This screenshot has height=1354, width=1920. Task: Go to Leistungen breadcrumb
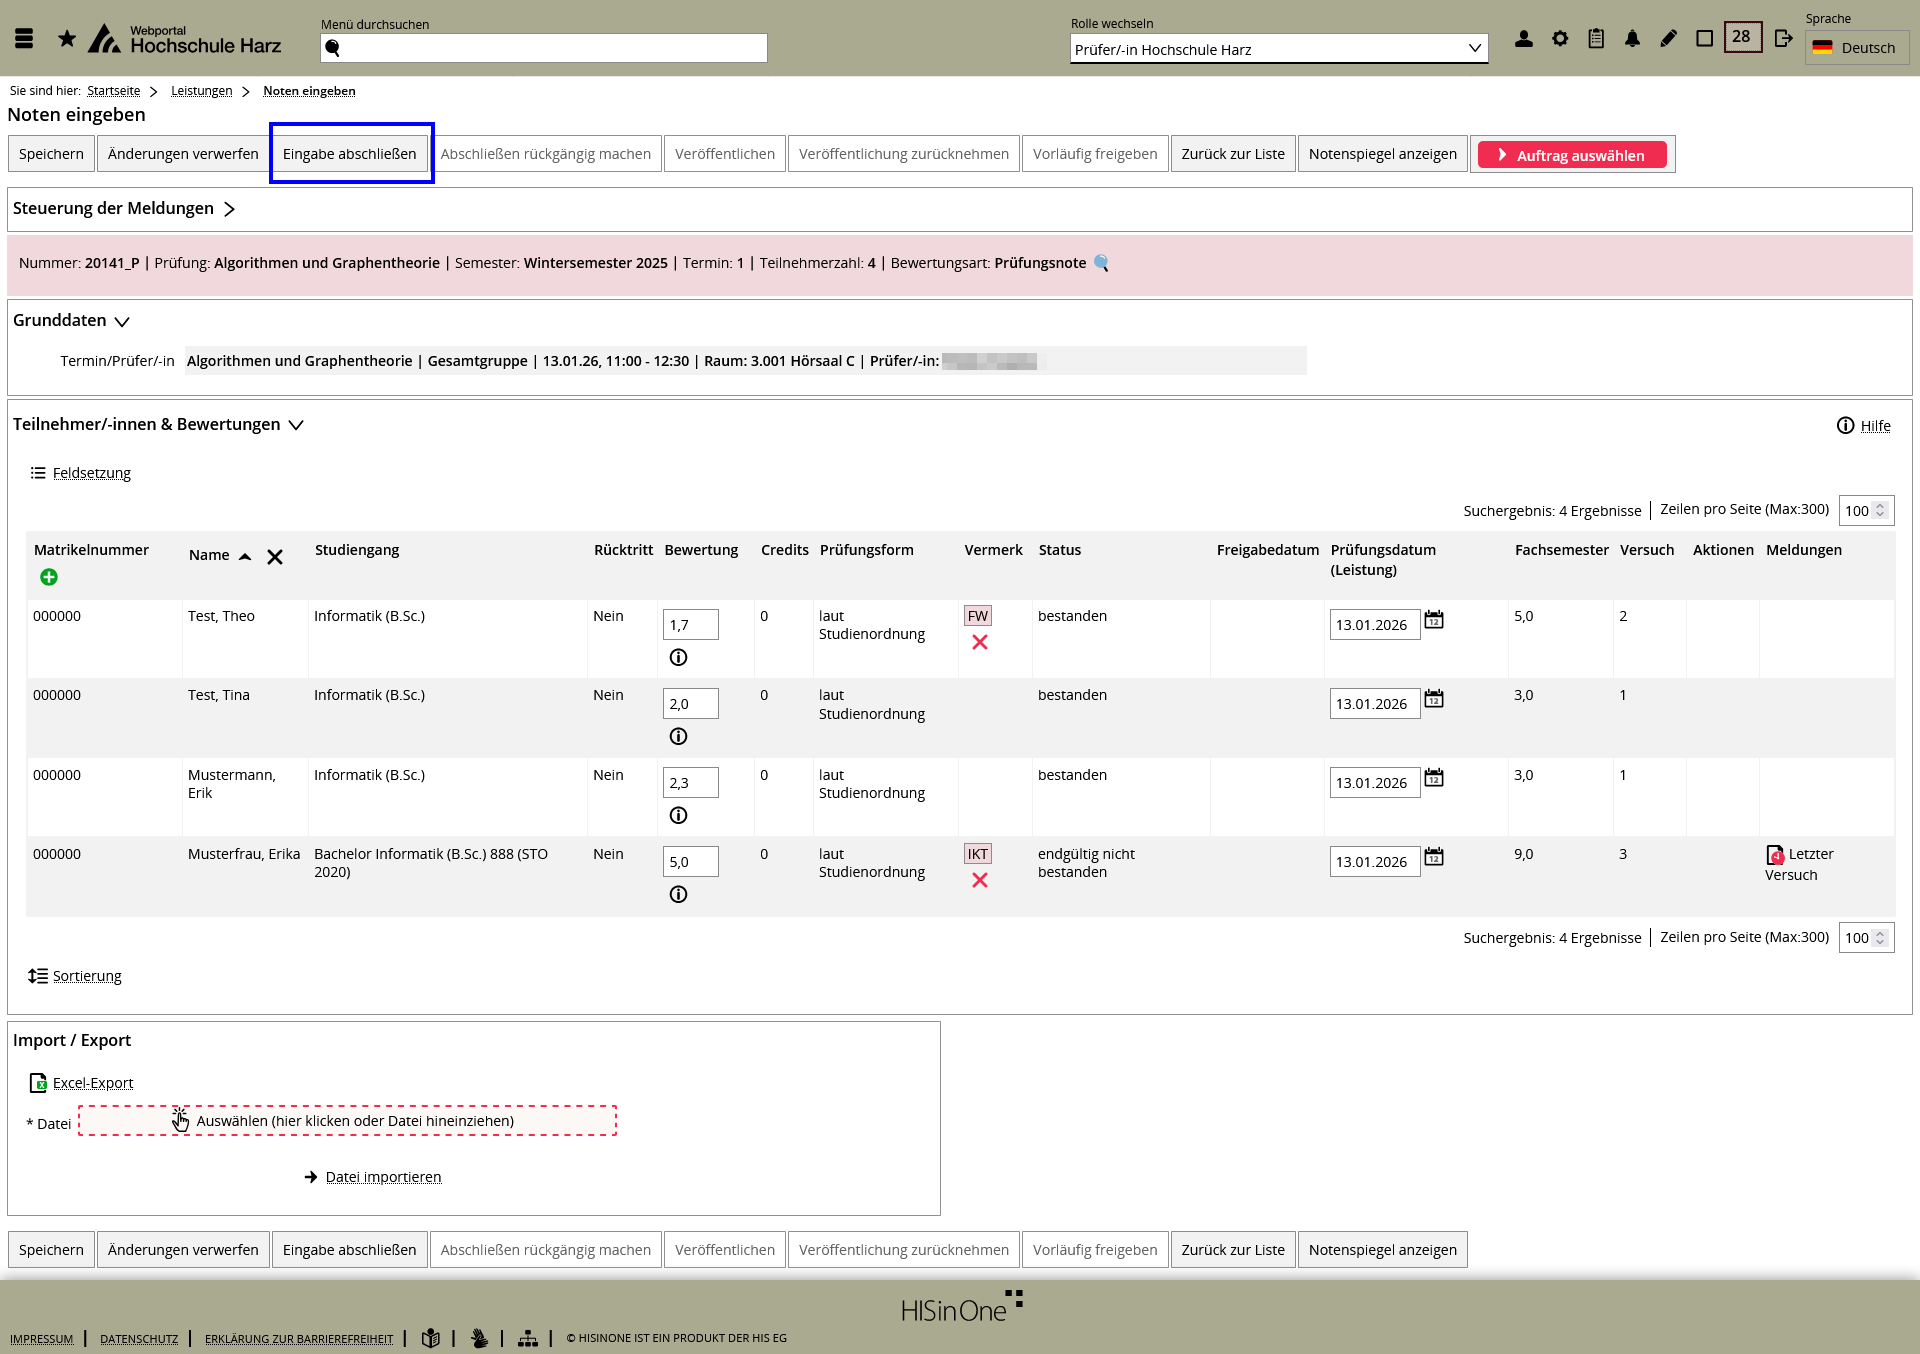point(201,91)
